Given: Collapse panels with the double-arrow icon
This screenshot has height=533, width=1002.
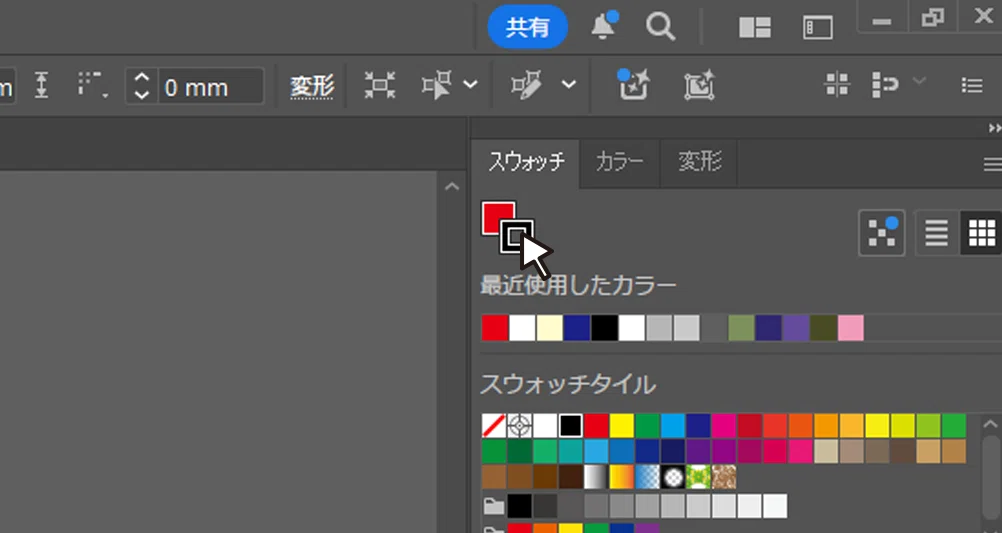Looking at the screenshot, I should (x=994, y=128).
